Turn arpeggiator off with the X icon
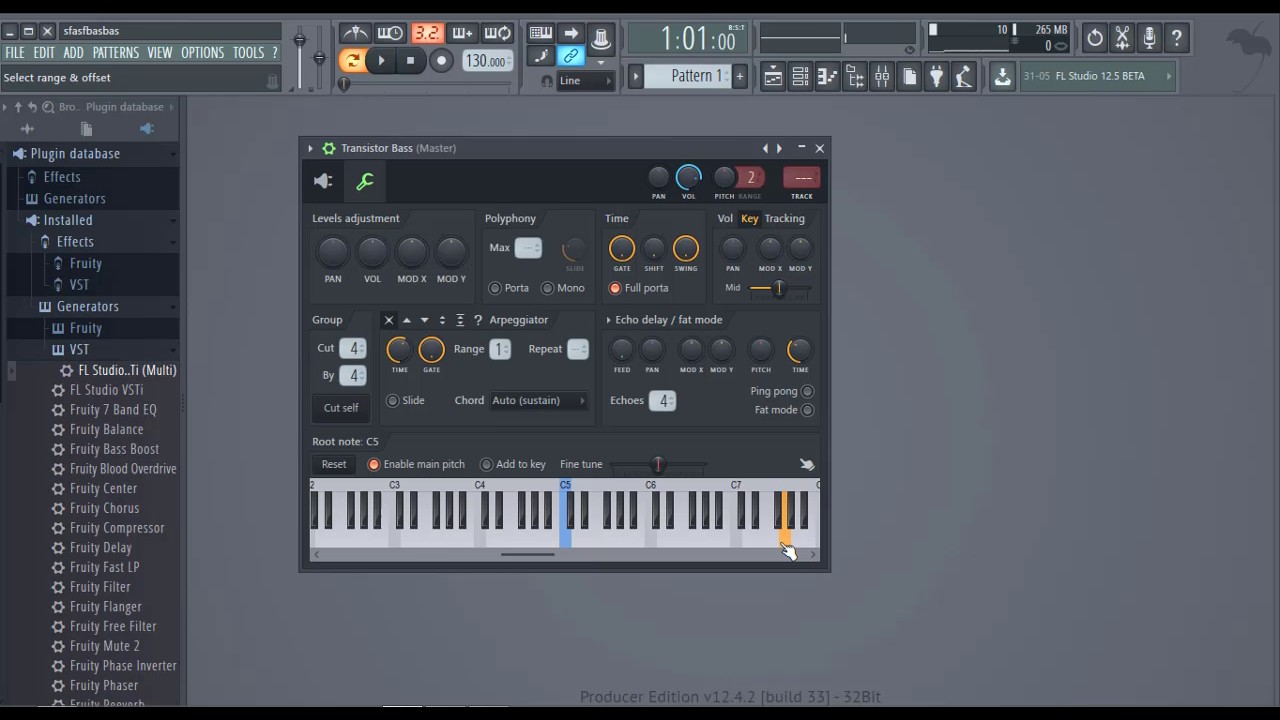Viewport: 1280px width, 720px height. [389, 320]
